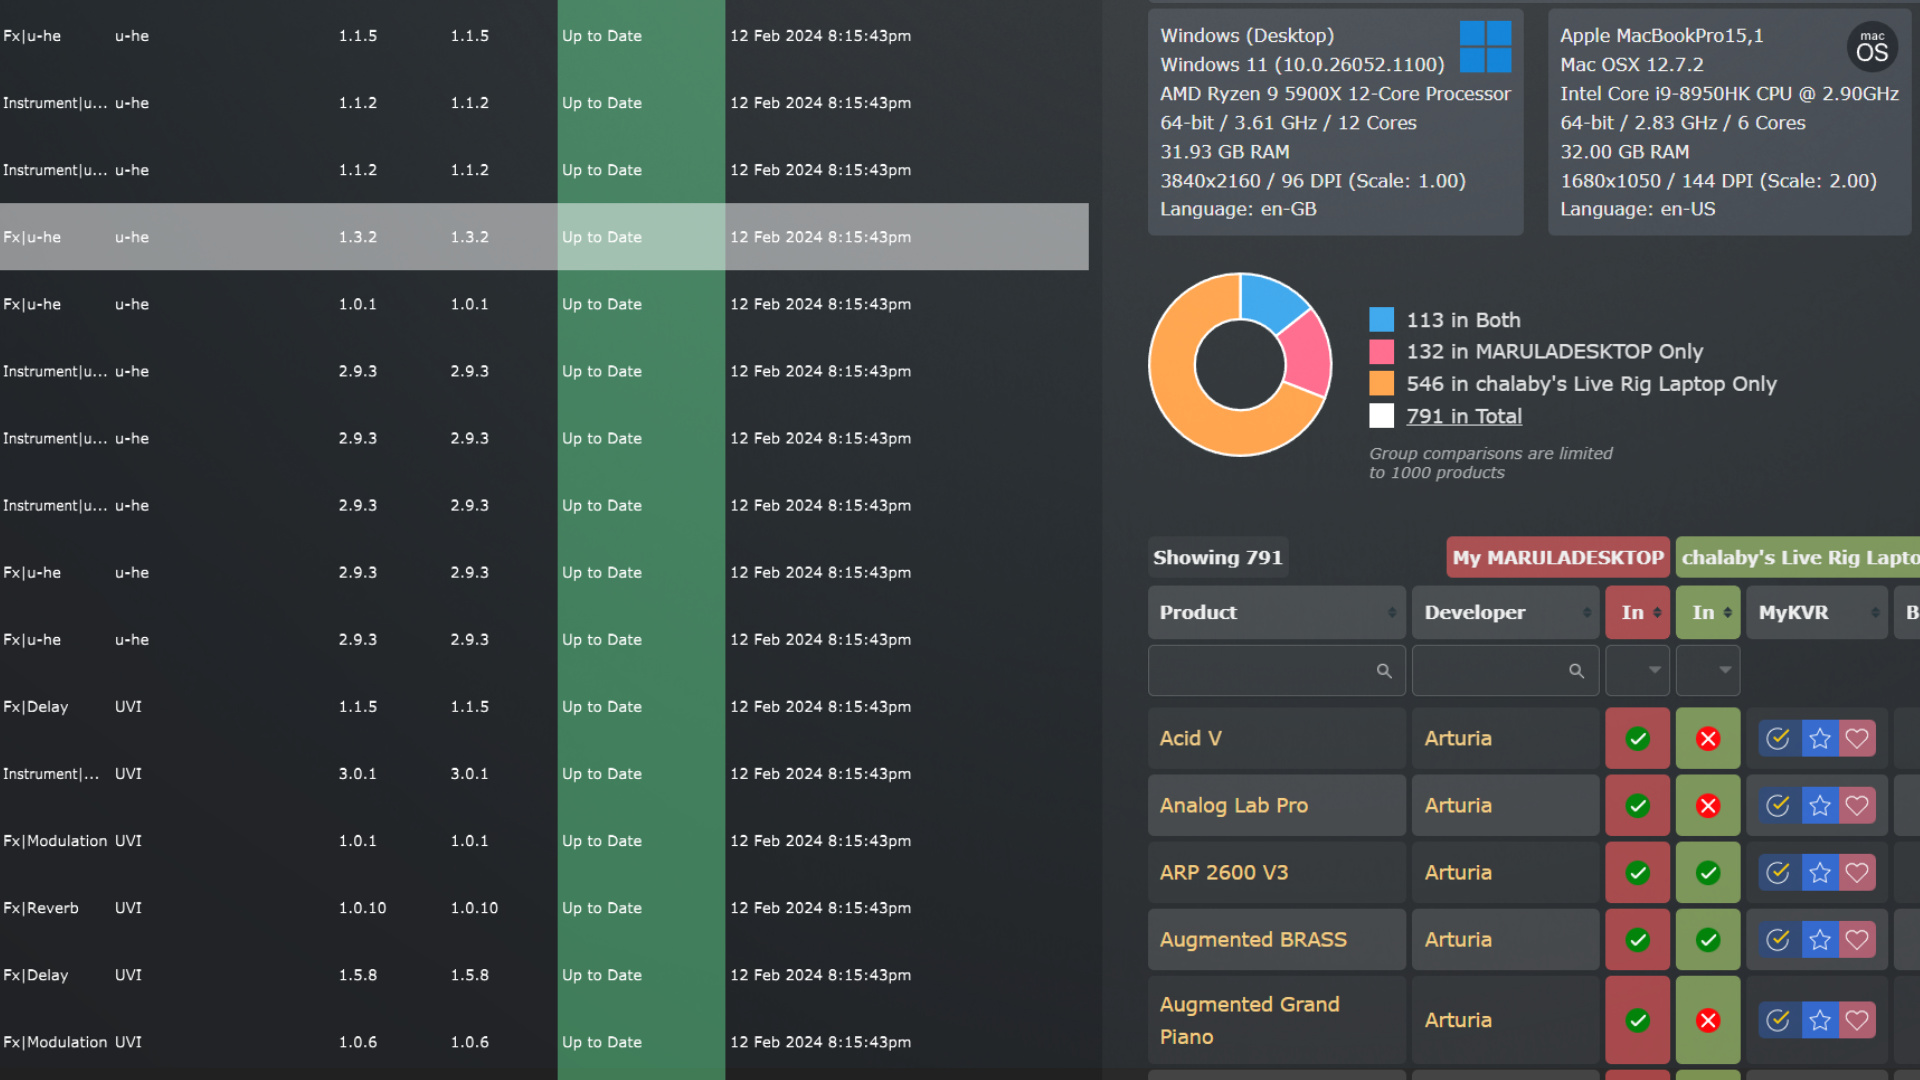Select the chalaby's Live Rig Laptop tab

tap(1798, 557)
